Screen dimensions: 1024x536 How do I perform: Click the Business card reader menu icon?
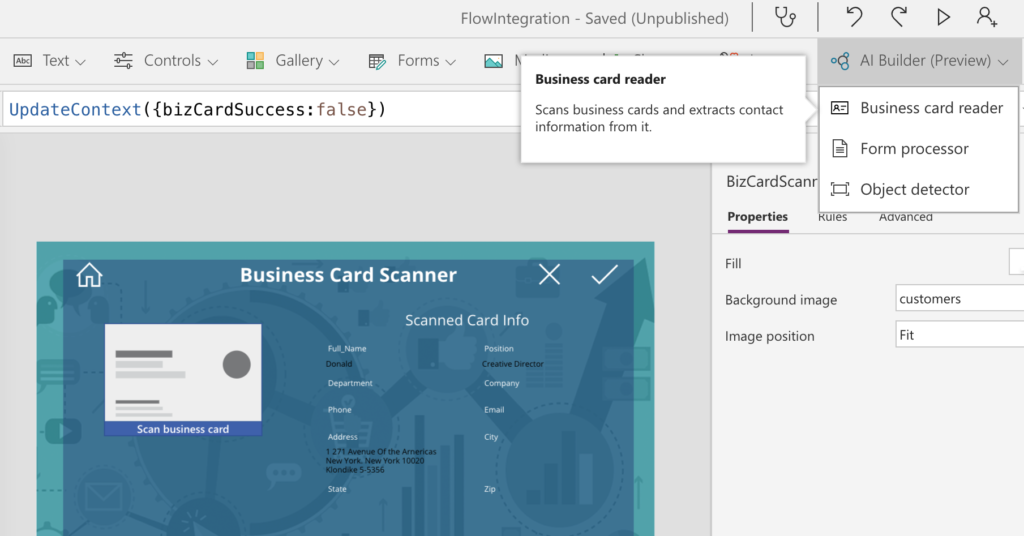840,108
